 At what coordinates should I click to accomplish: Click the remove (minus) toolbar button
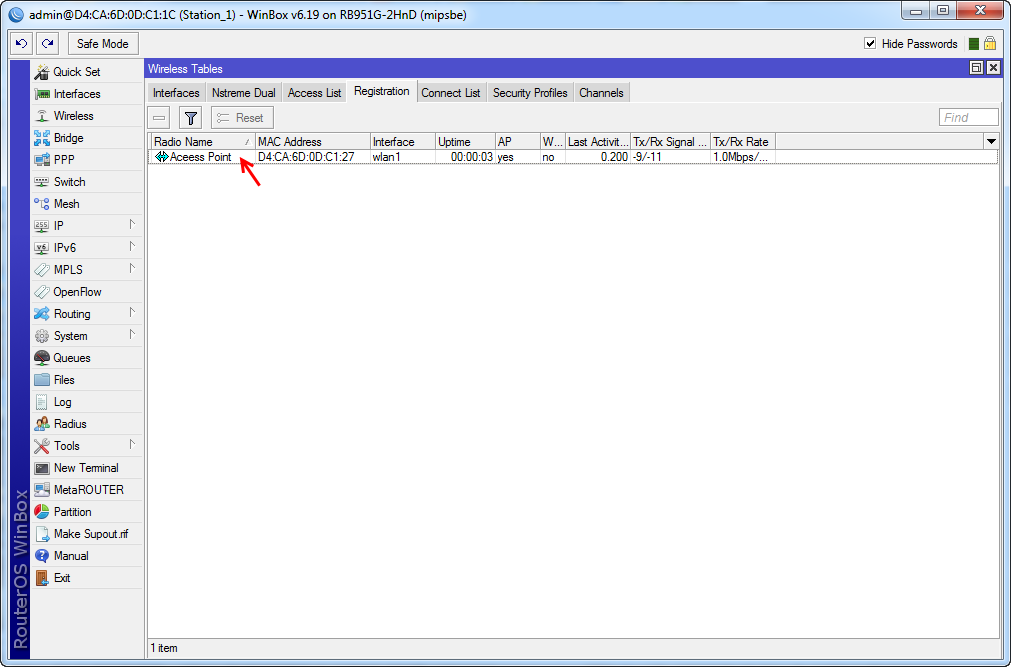click(x=159, y=118)
